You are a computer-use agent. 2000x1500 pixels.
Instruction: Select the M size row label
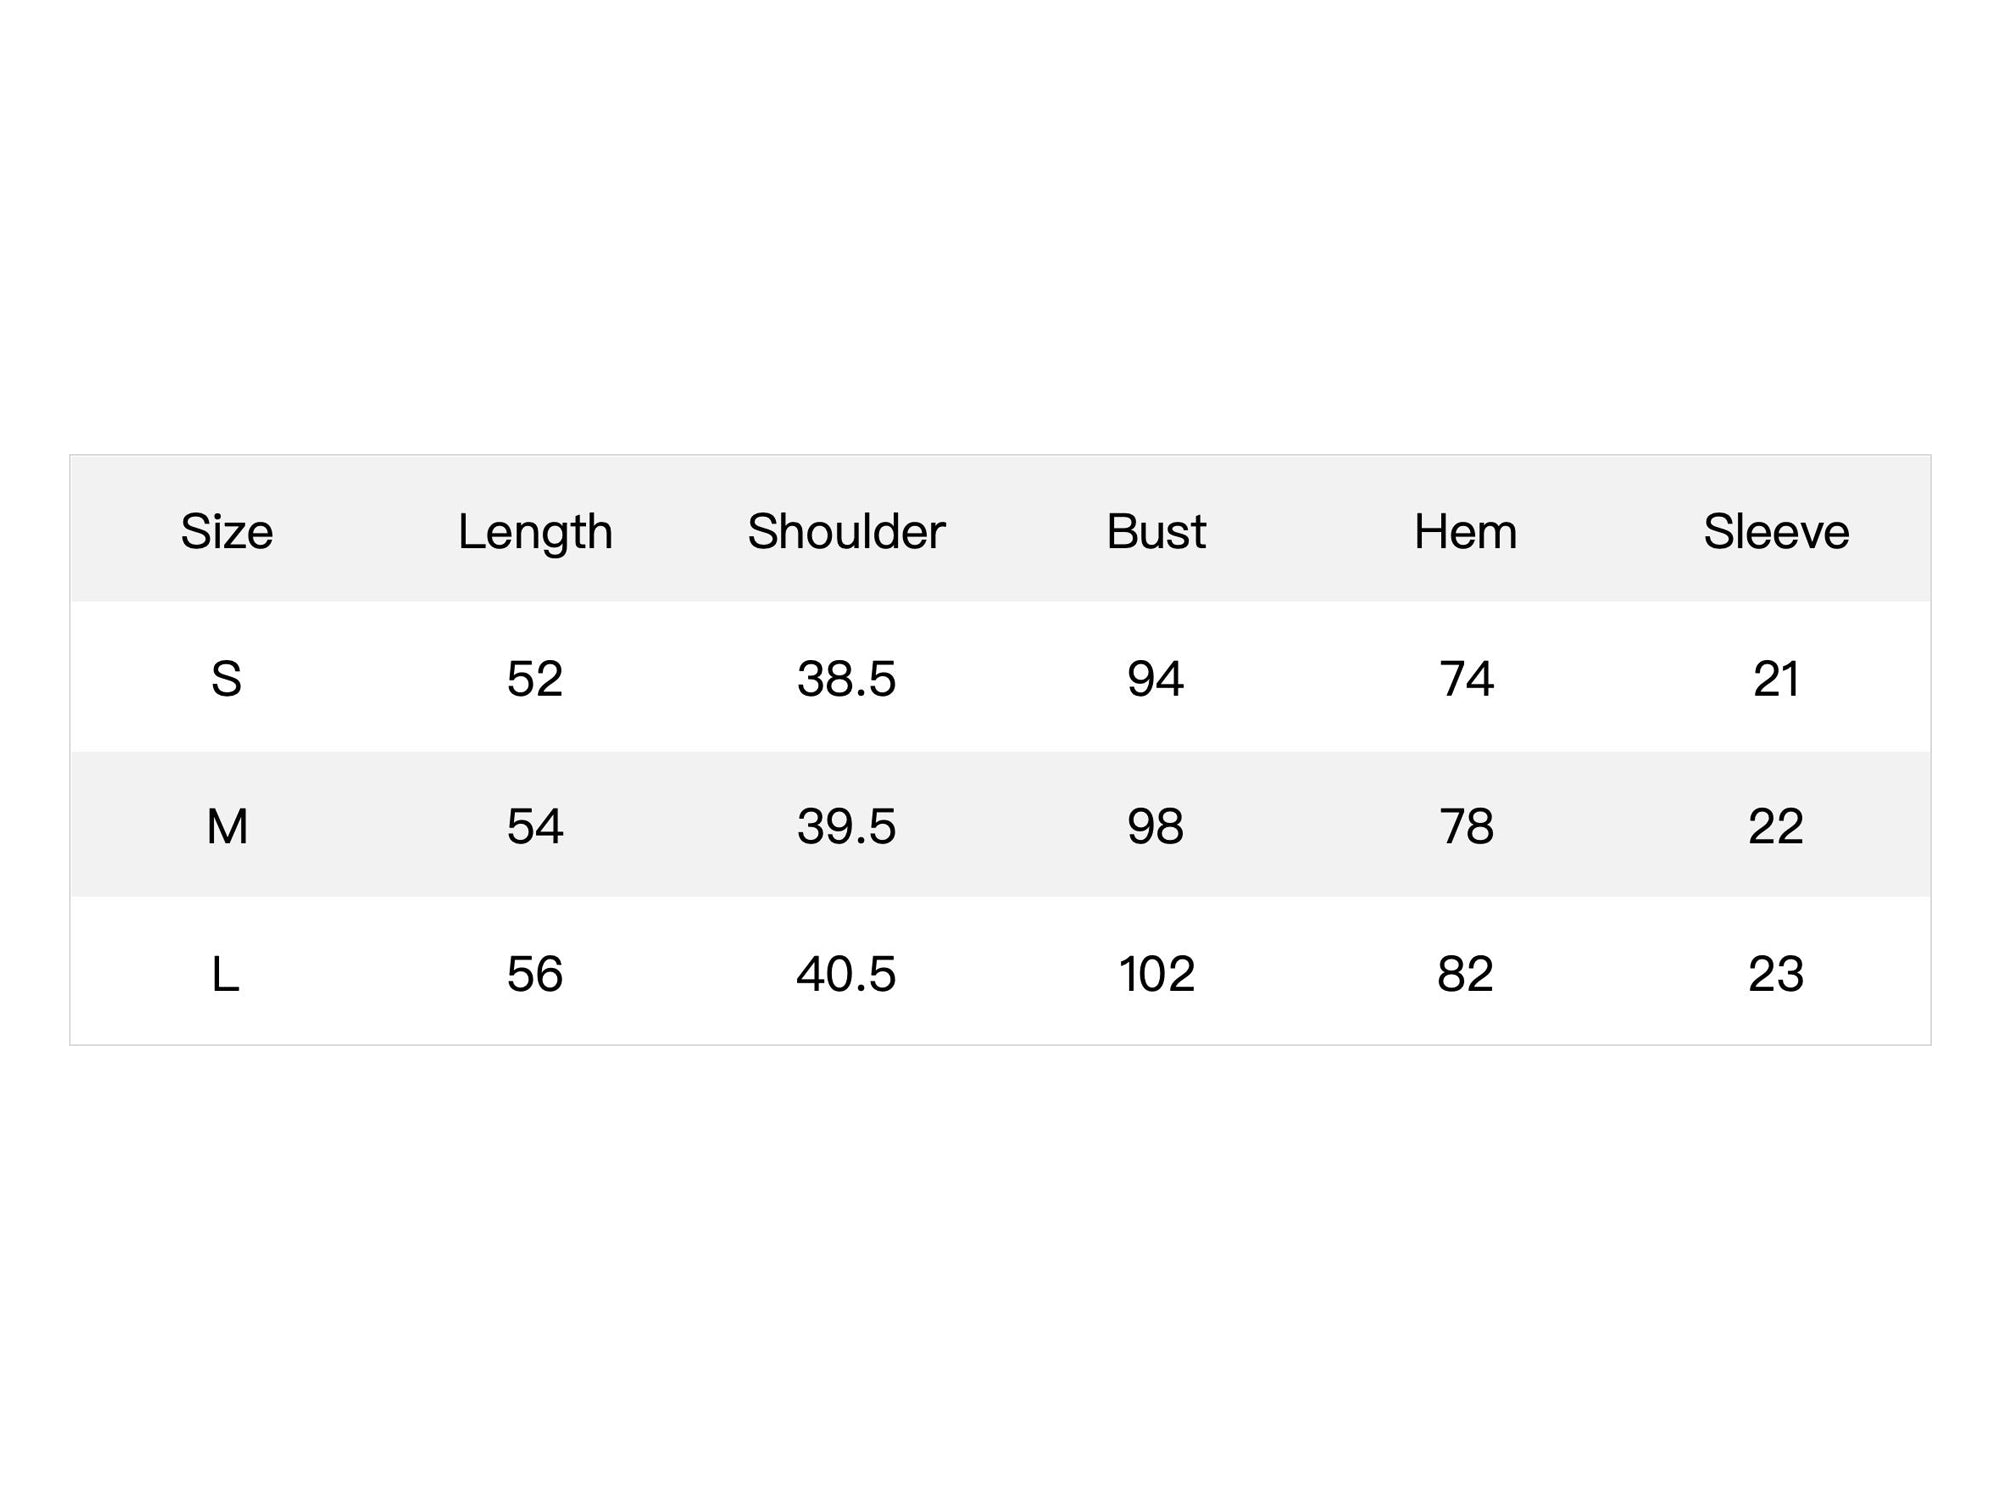tap(227, 827)
